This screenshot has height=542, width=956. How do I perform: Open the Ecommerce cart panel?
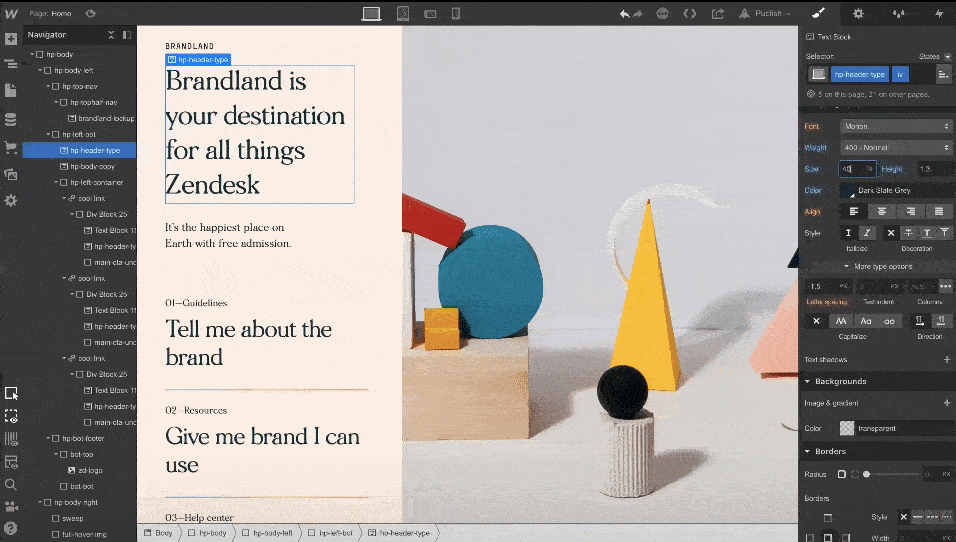click(11, 147)
